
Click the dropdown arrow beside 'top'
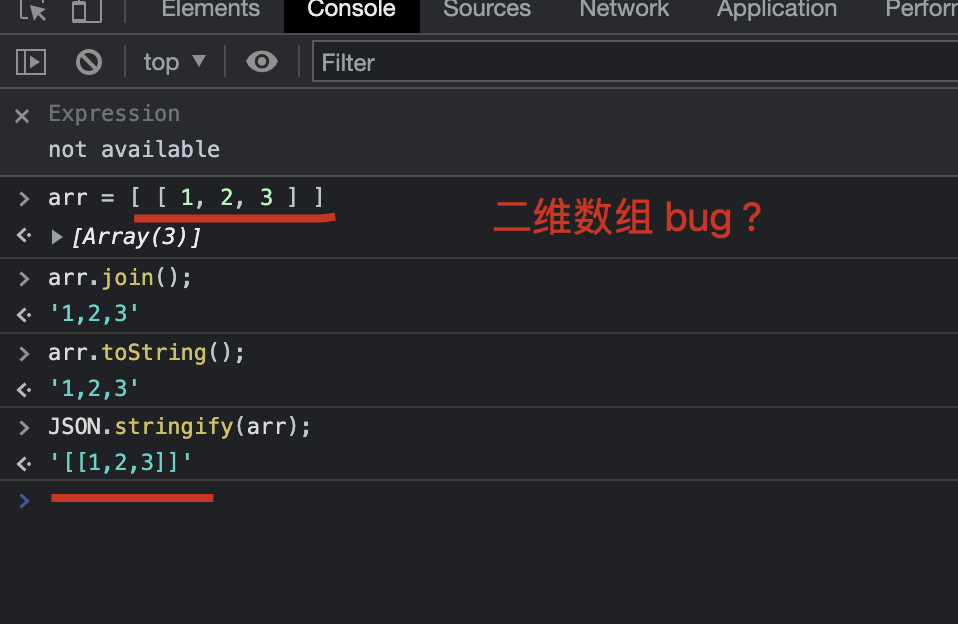197,61
